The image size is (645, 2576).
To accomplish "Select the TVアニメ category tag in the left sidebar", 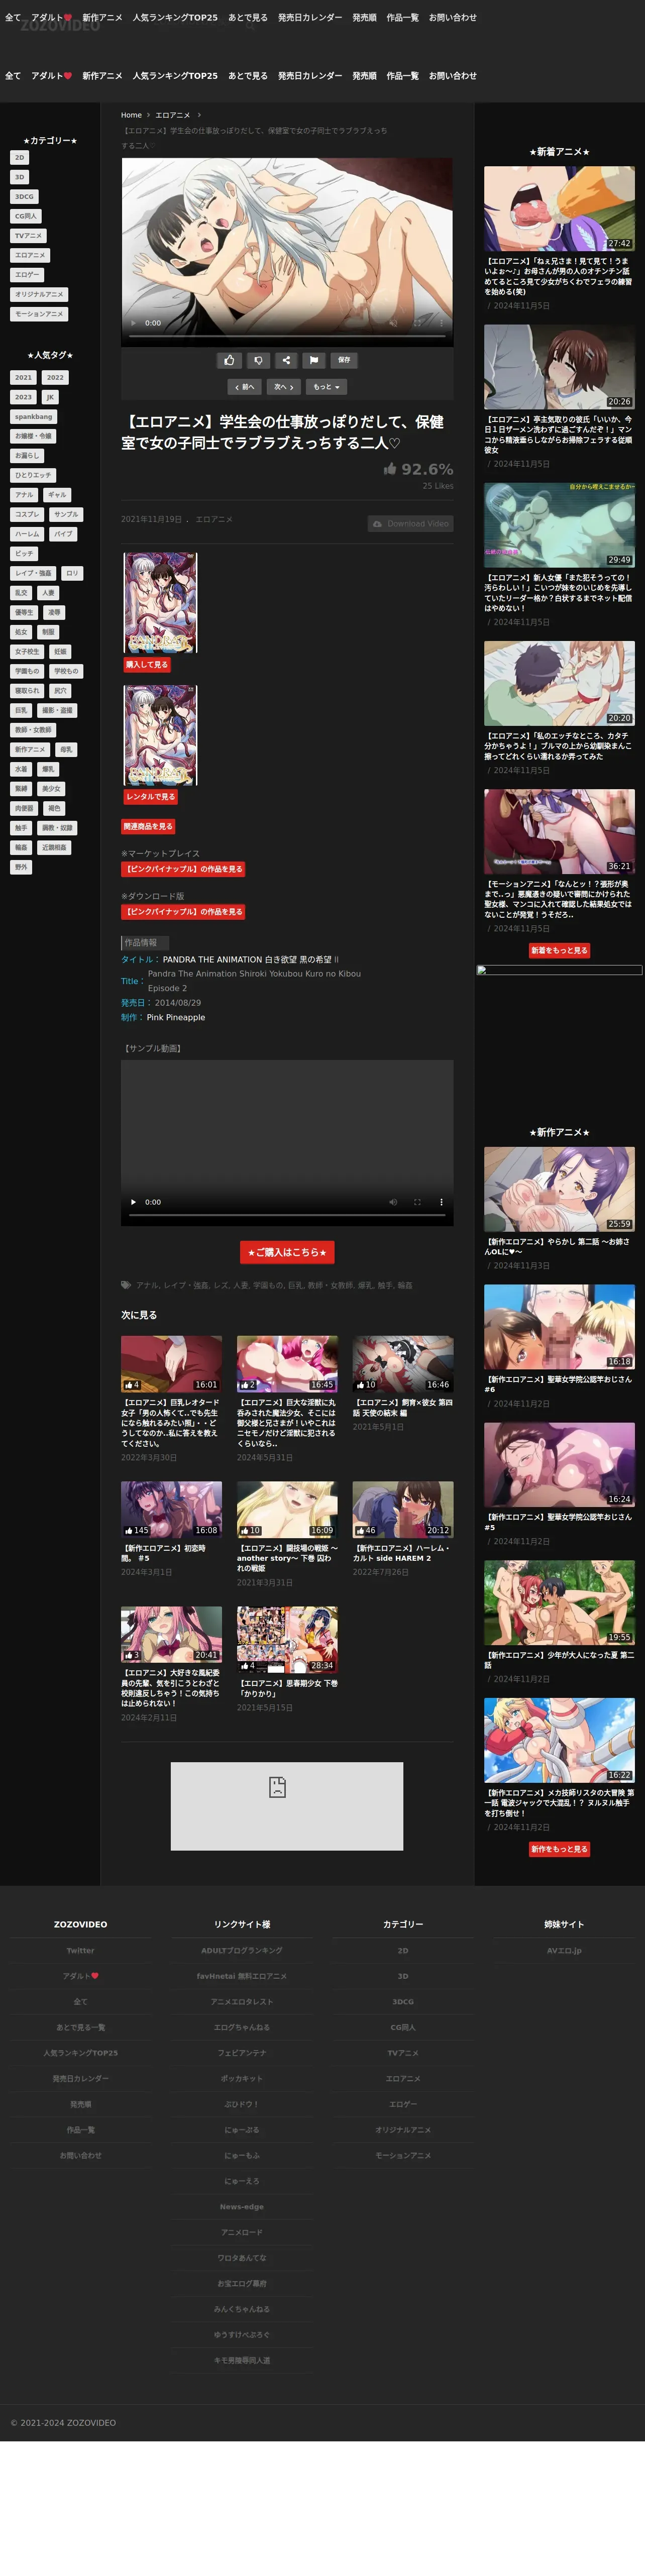I will (x=28, y=236).
